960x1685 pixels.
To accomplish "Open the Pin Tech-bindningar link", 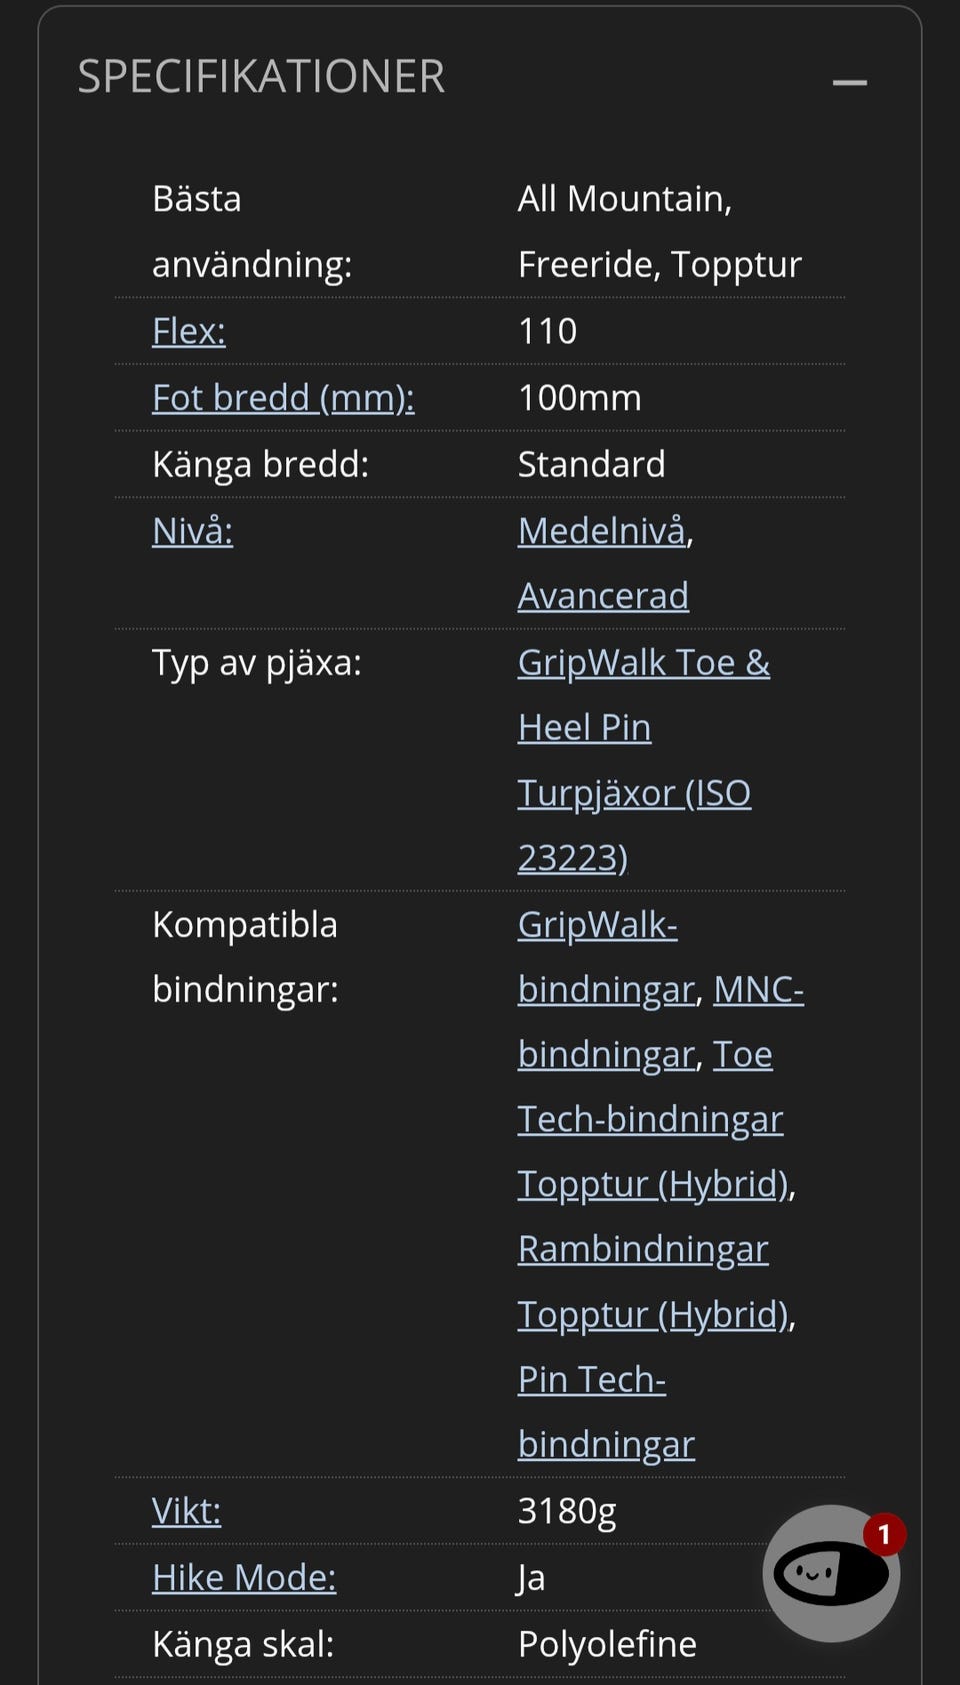I will coord(592,1380).
